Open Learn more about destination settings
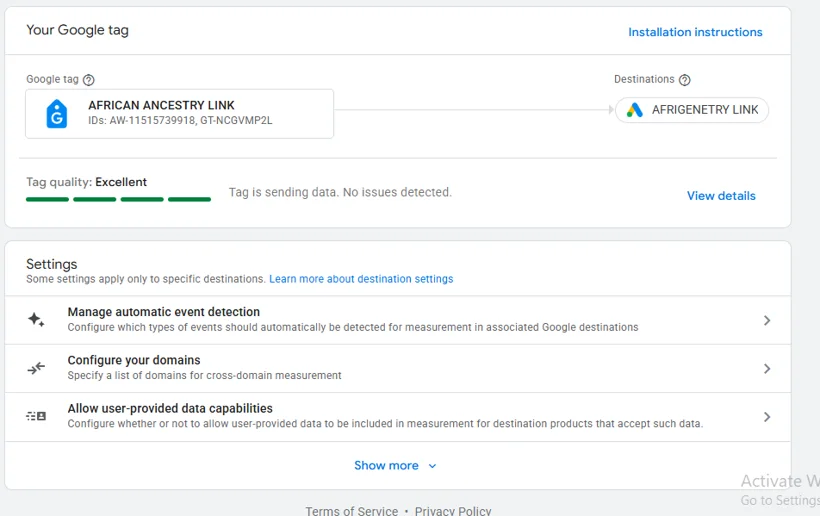Image resolution: width=820 pixels, height=516 pixels. [x=361, y=279]
